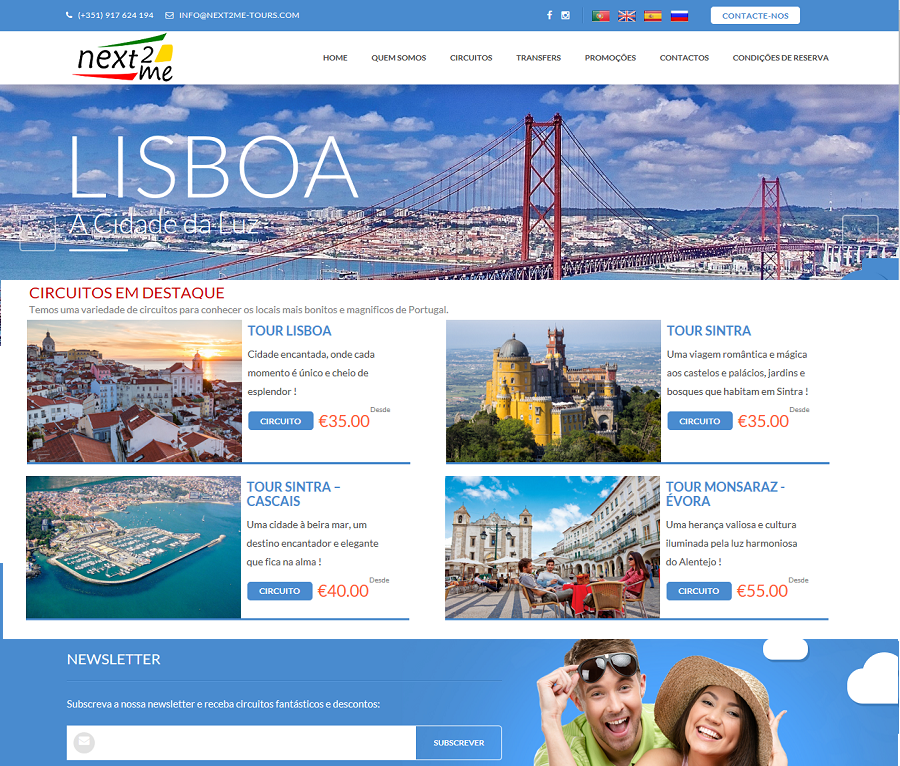Open the Tour Sintra – Cascais title link
Image resolution: width=900 pixels, height=766 pixels.
pos(293,493)
